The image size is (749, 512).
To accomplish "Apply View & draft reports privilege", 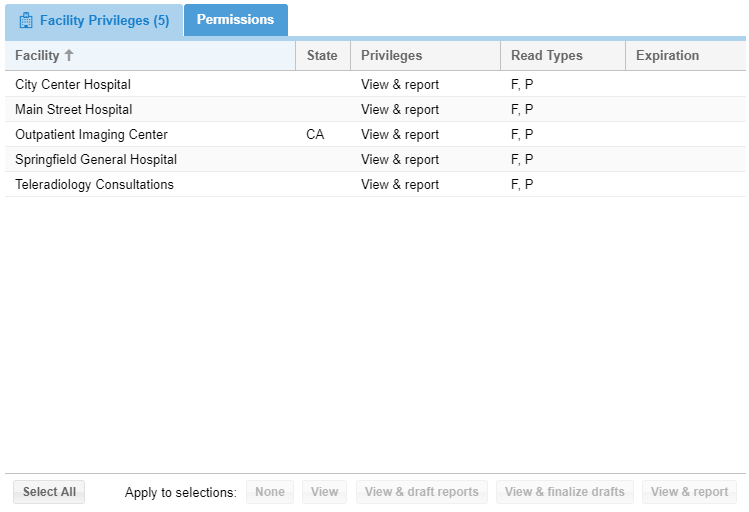I will click(x=422, y=492).
